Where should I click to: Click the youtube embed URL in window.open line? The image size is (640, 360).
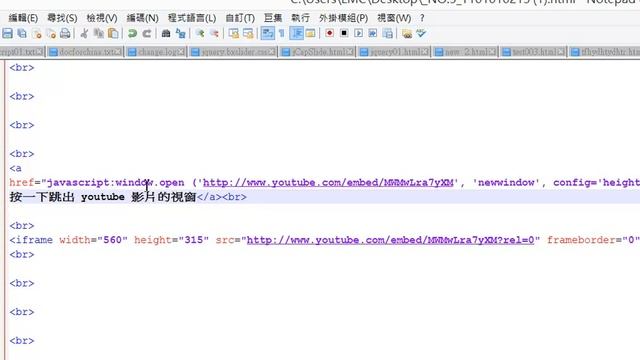click(328, 182)
